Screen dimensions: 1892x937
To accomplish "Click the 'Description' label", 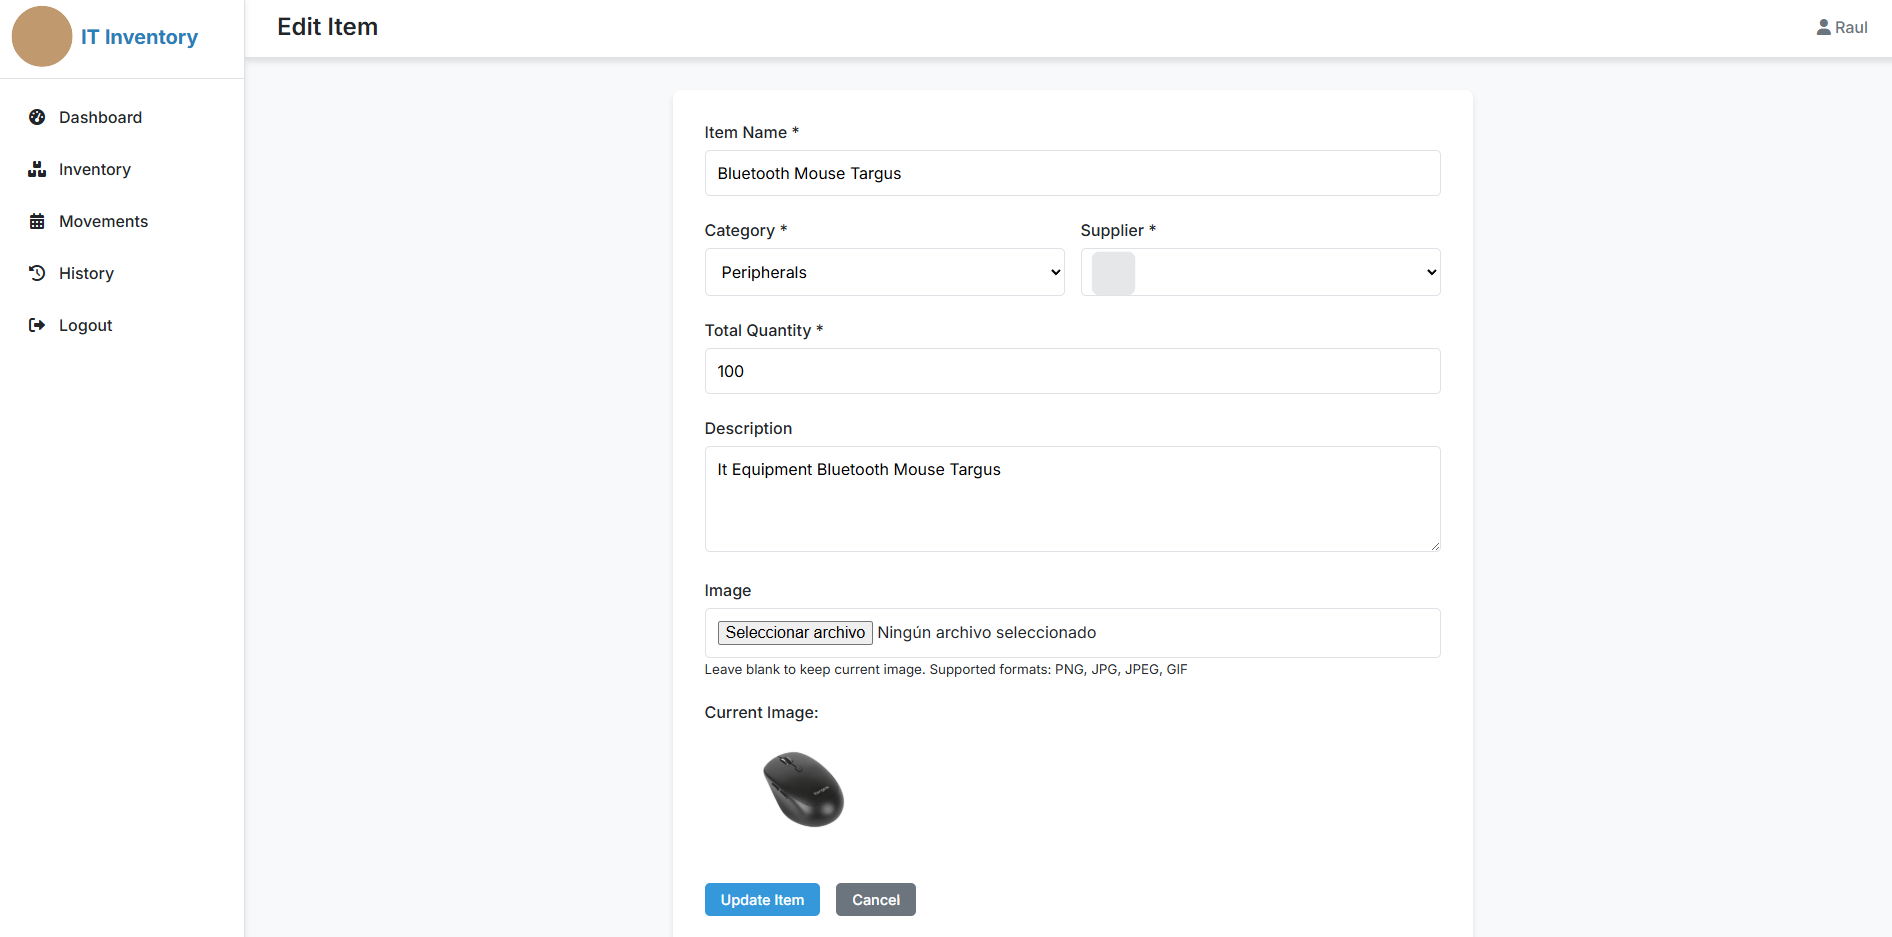I will coord(748,428).
